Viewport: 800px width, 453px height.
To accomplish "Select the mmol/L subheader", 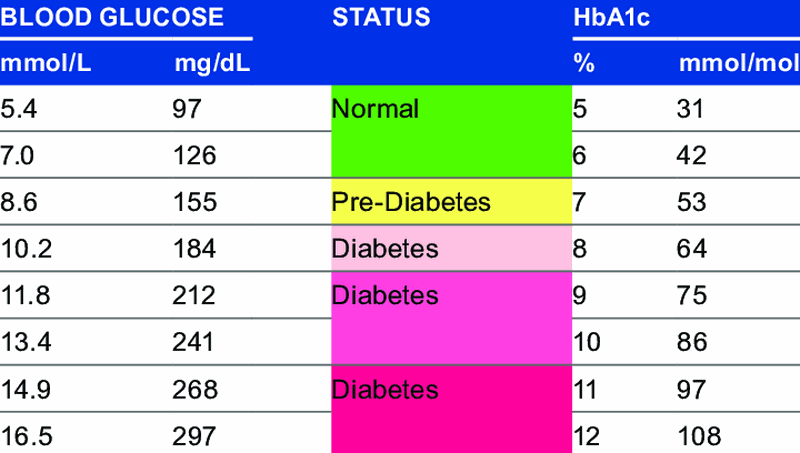I will click(45, 66).
